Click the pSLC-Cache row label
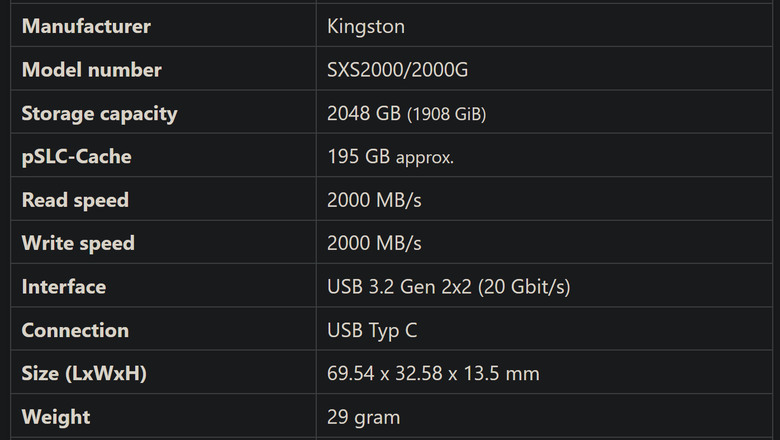This screenshot has height=440, width=780. [x=77, y=157]
